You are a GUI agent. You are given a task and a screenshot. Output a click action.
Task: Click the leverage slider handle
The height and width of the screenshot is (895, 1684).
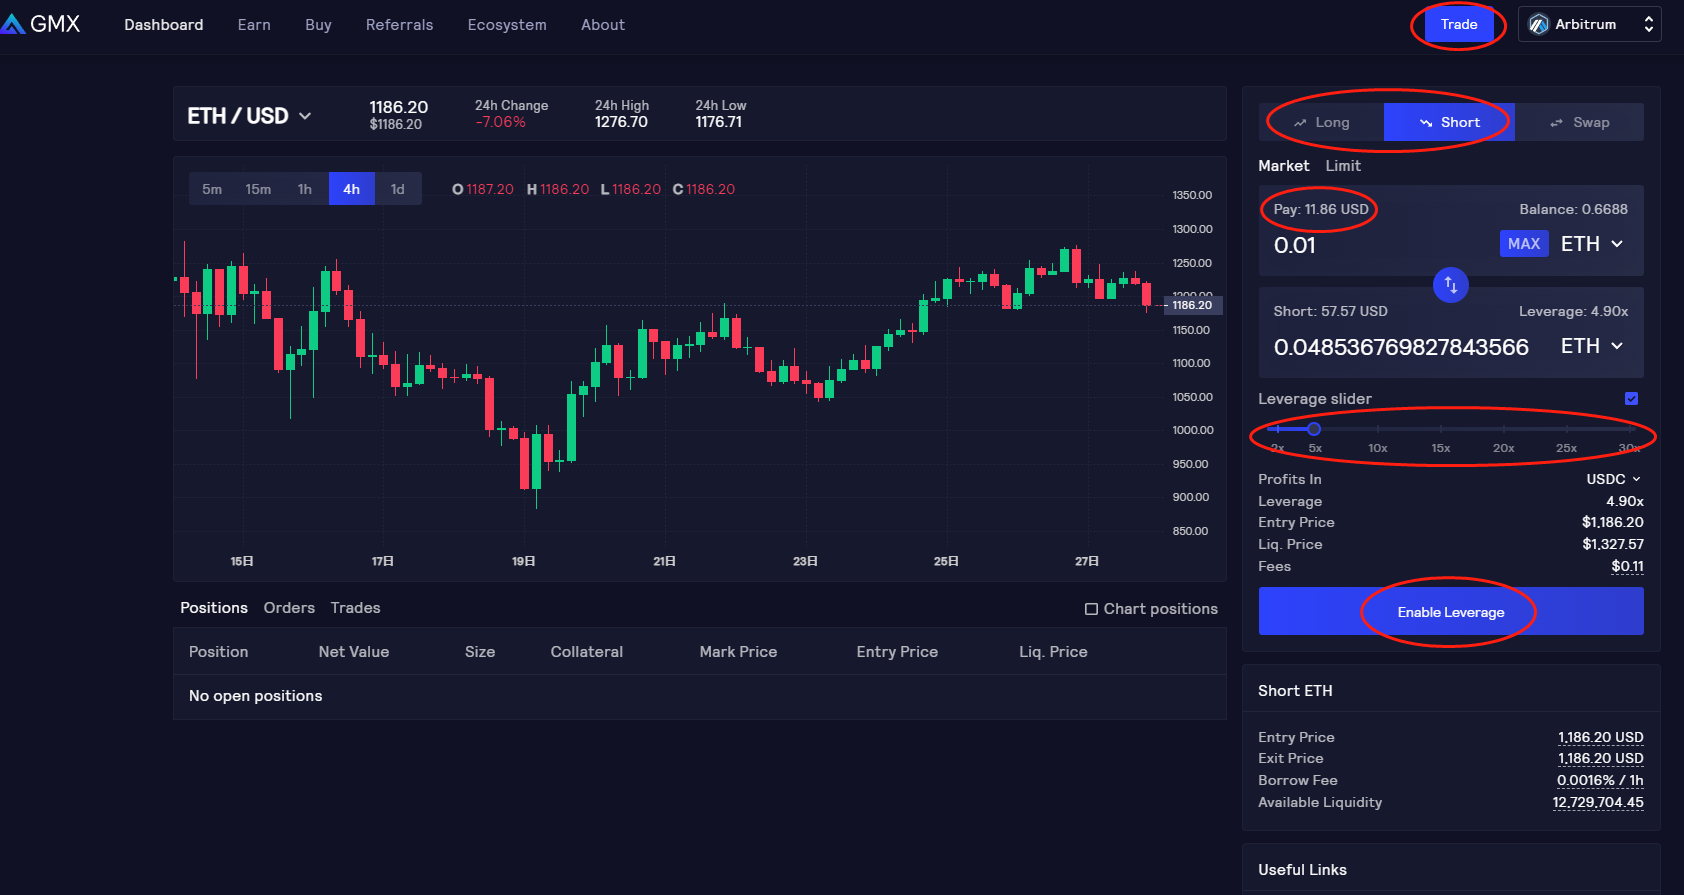point(1314,428)
